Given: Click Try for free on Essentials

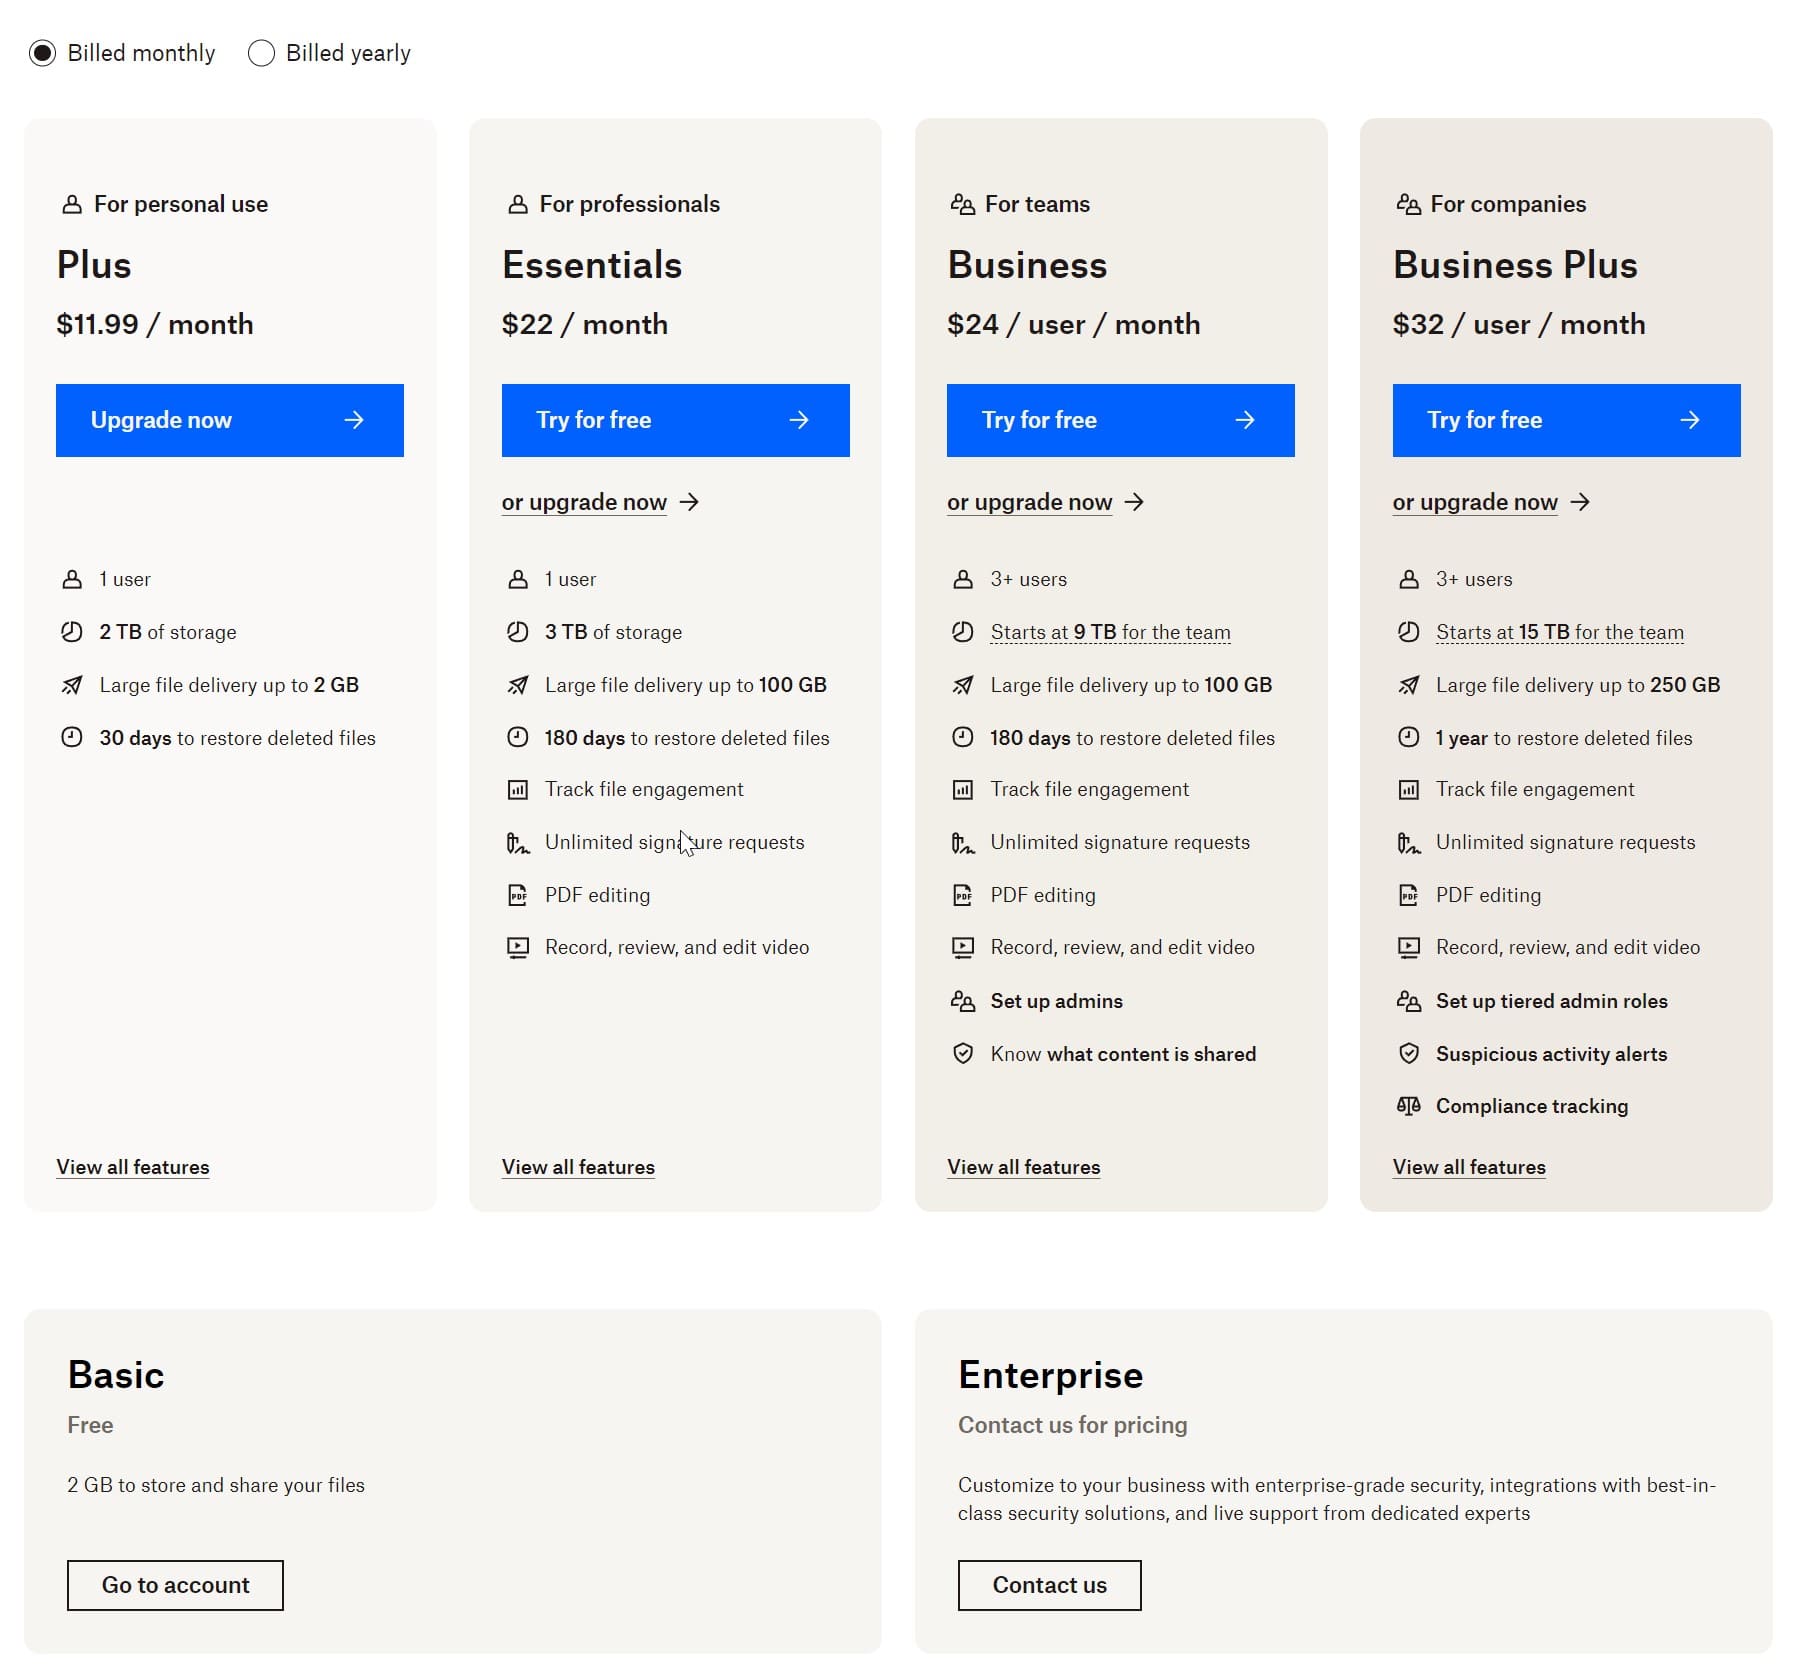Looking at the screenshot, I should [x=675, y=420].
